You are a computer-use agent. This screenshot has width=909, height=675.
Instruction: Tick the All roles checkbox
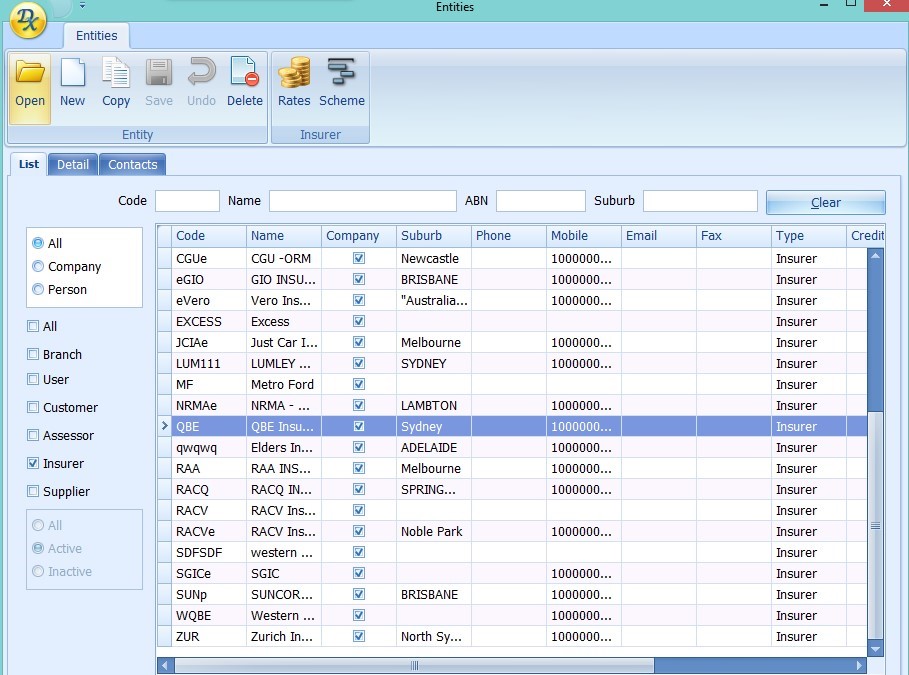coord(33,326)
